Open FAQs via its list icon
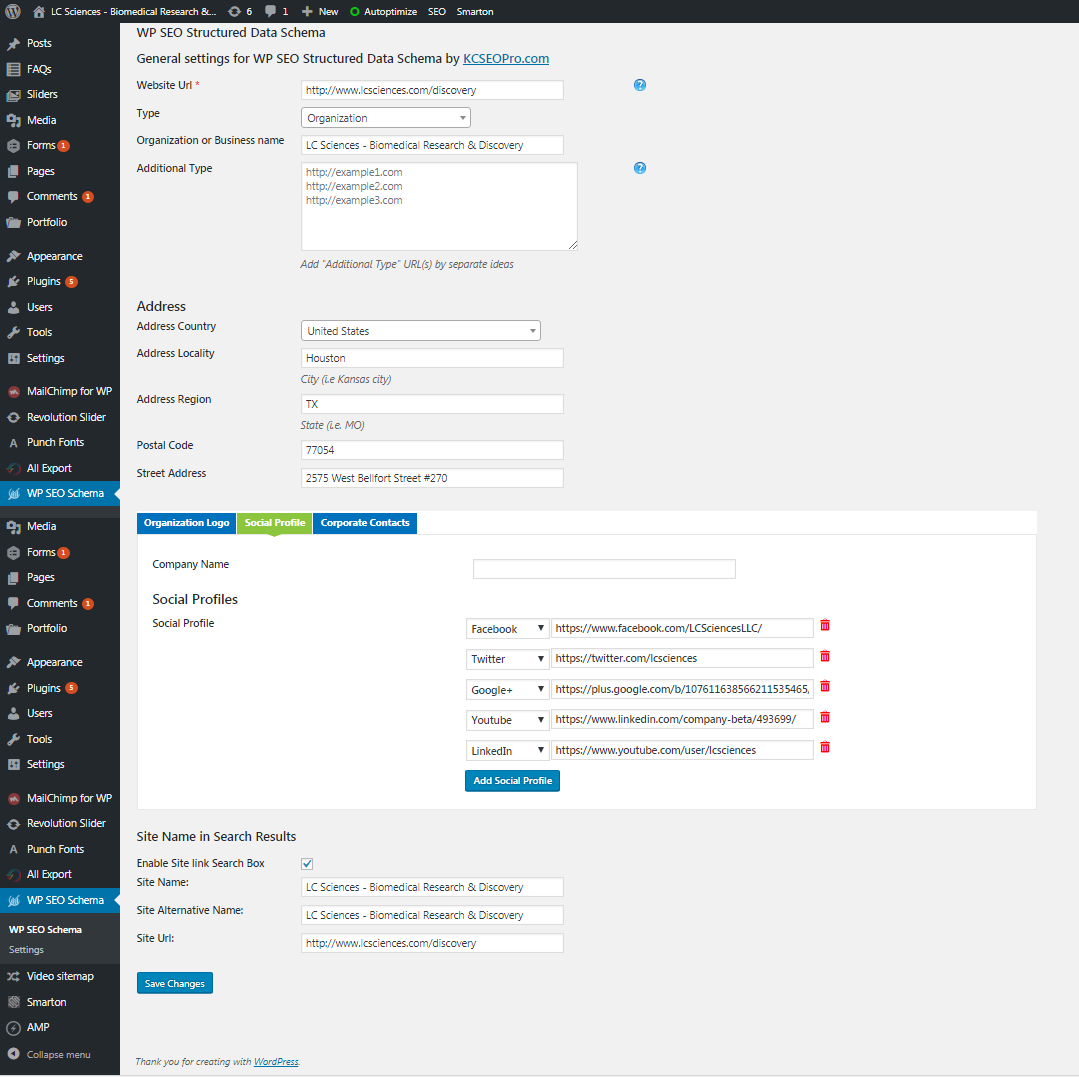The width and height of the screenshot is (1079, 1077). pos(13,70)
